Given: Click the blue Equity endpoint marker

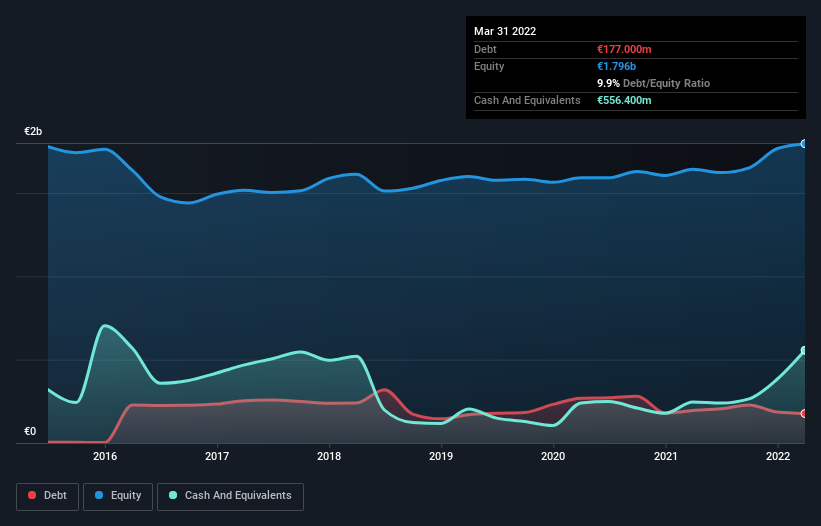Looking at the screenshot, I should point(803,144).
